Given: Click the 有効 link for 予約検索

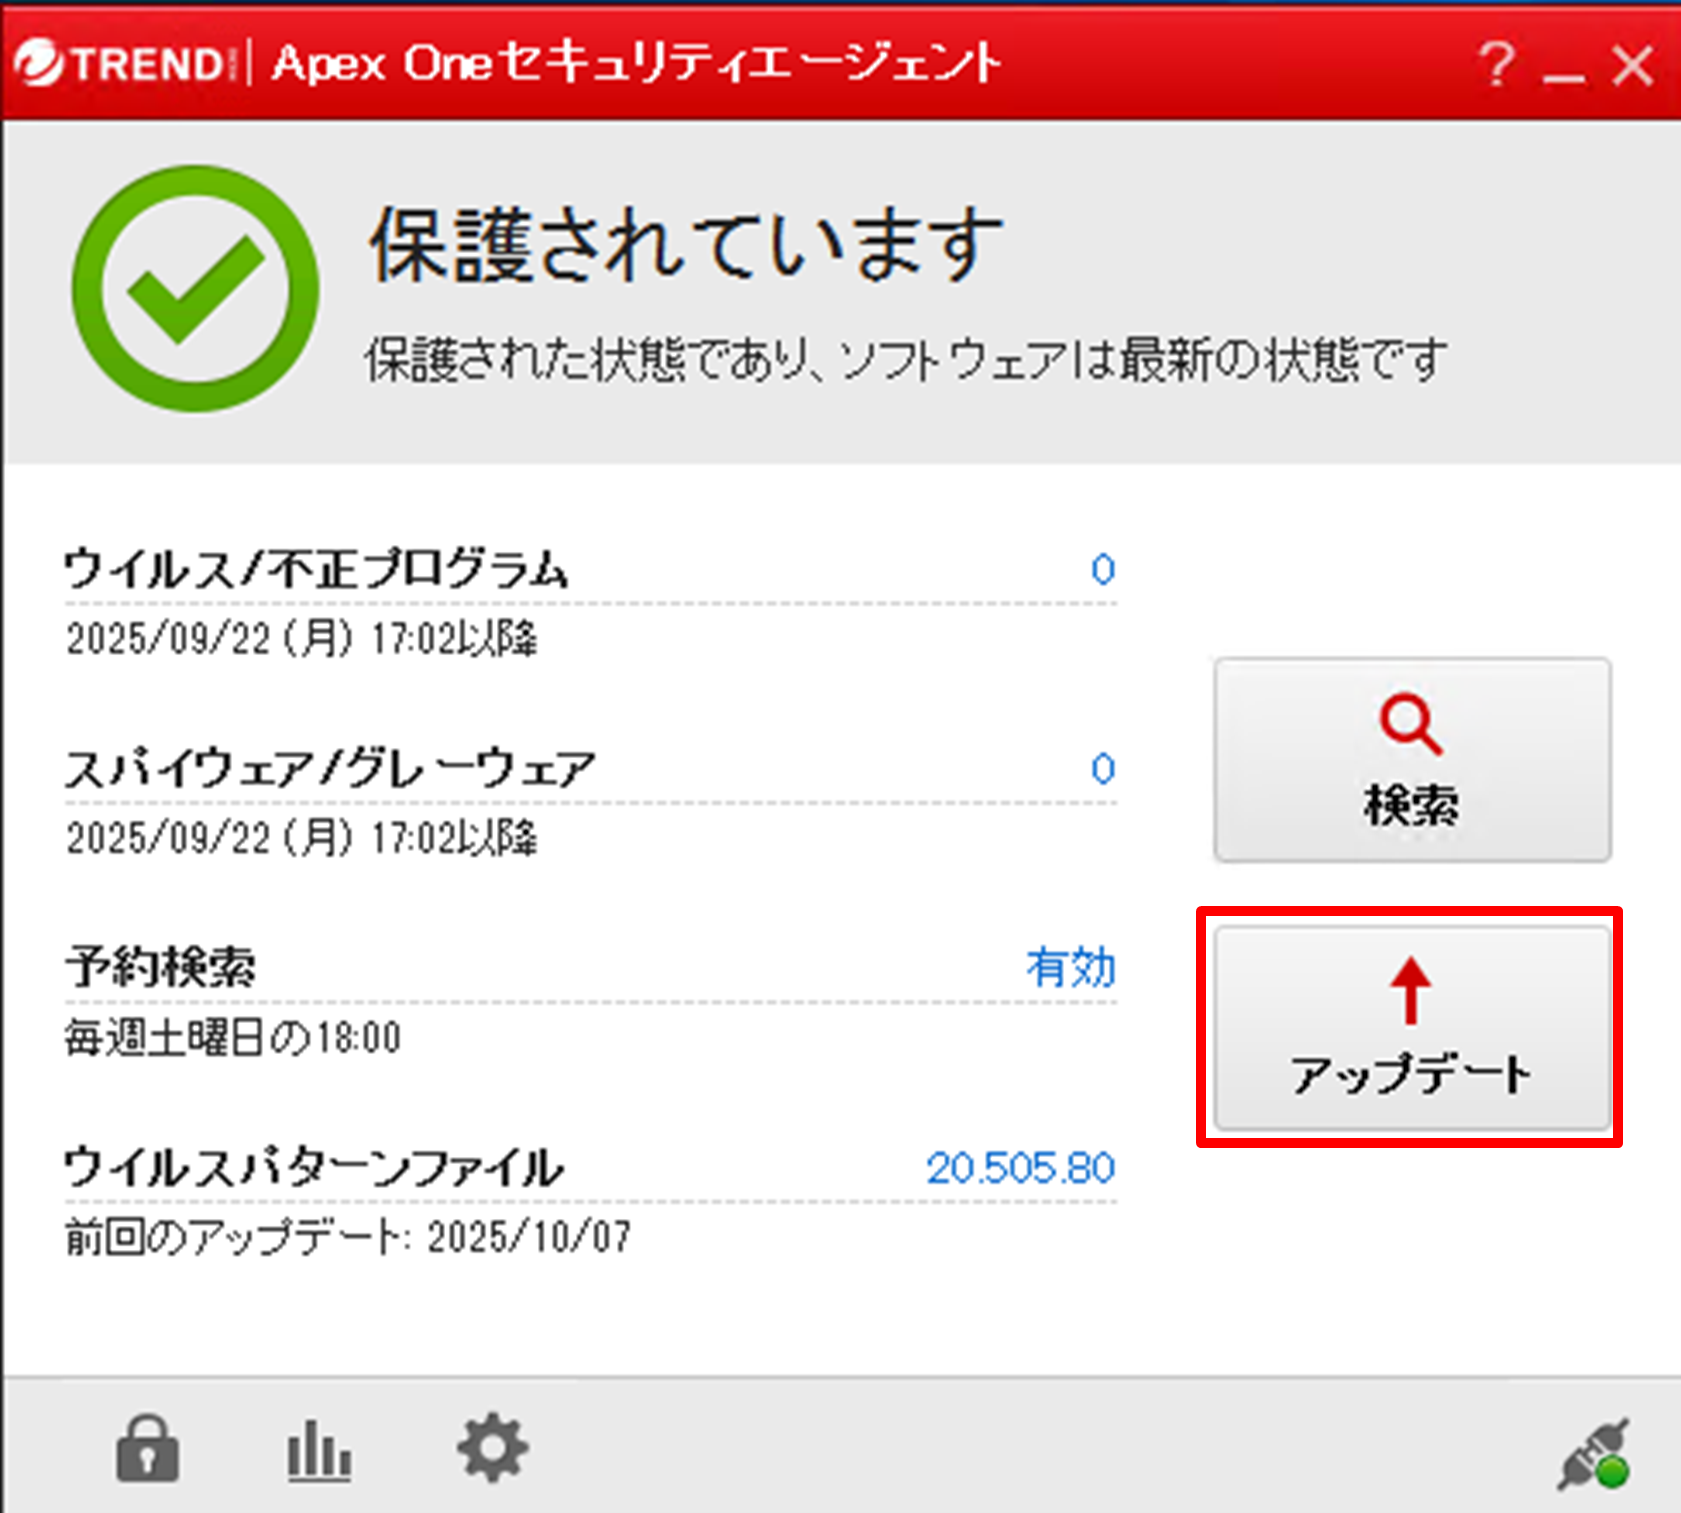Looking at the screenshot, I should point(1070,967).
